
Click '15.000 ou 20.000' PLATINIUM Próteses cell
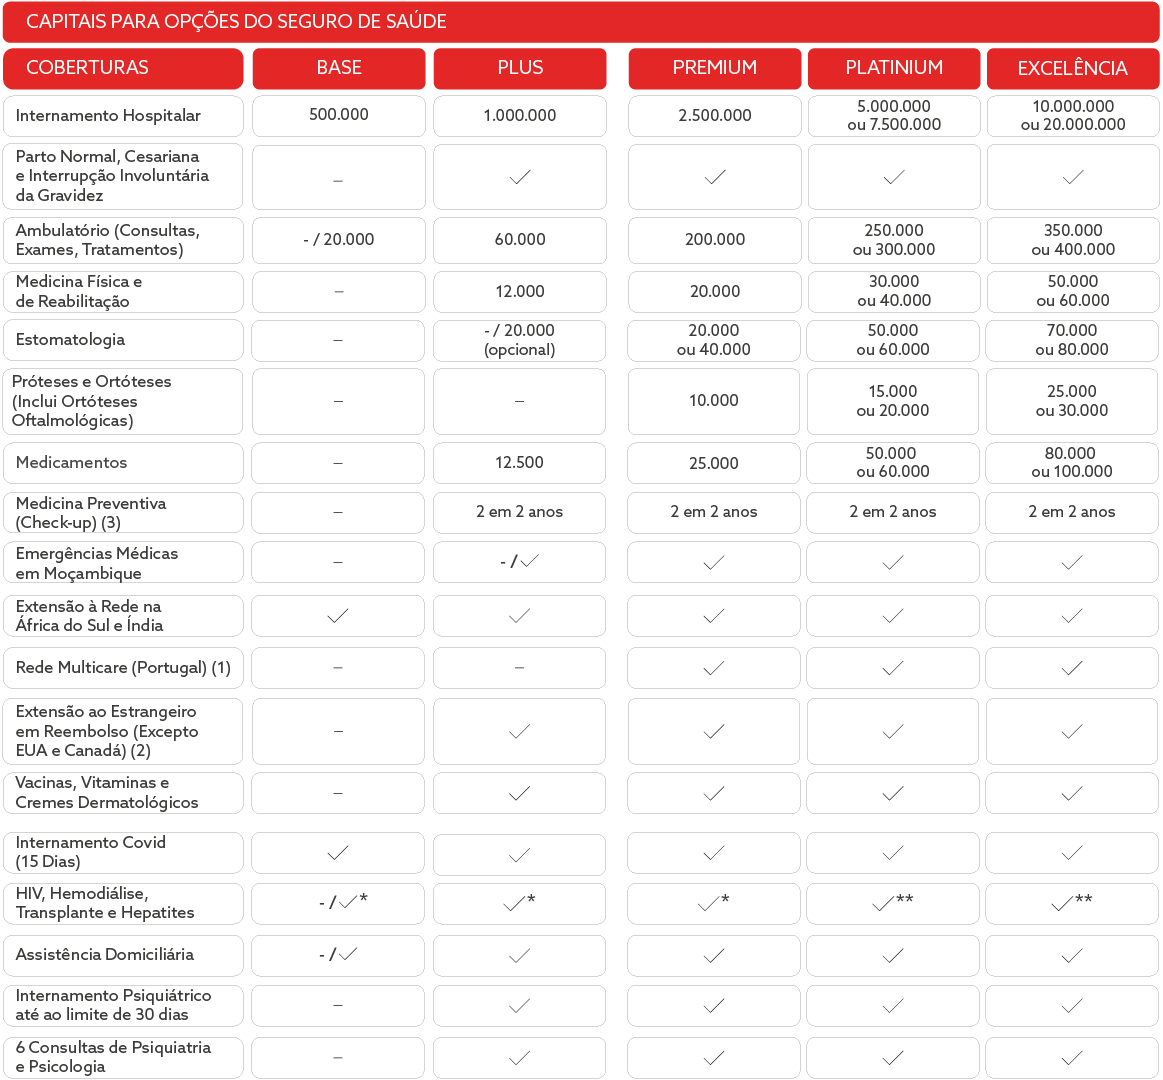(x=893, y=401)
